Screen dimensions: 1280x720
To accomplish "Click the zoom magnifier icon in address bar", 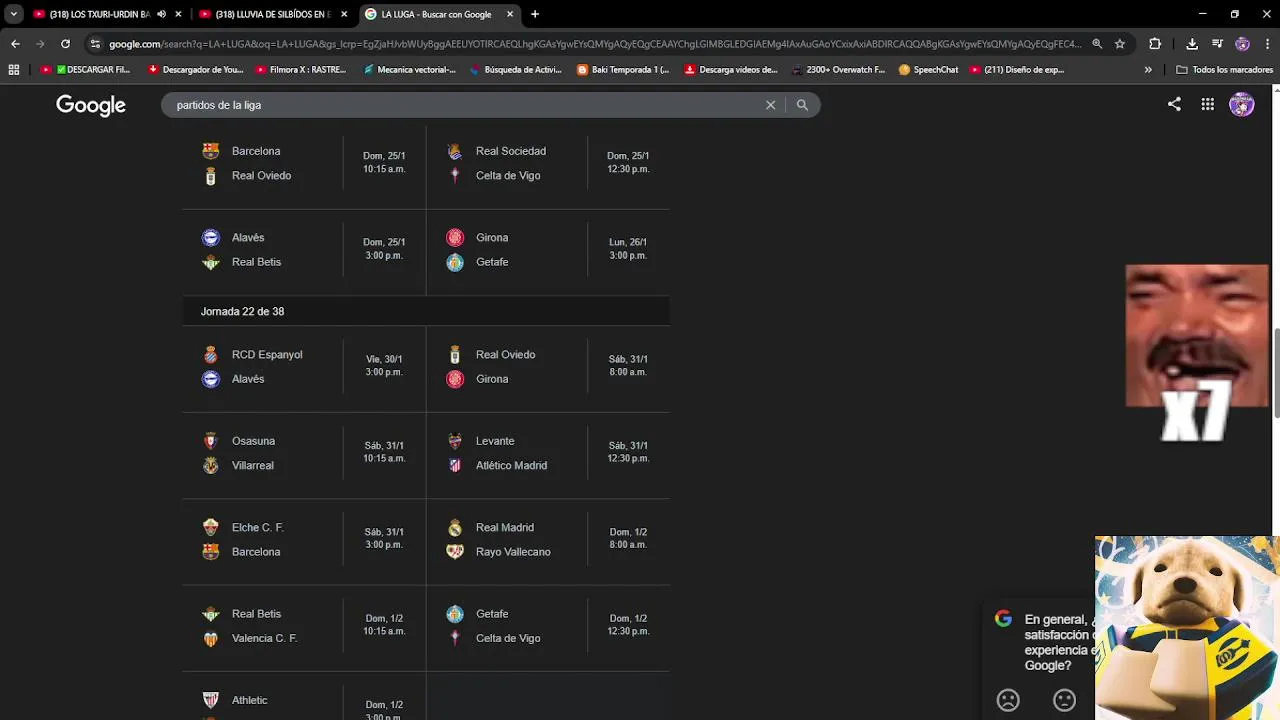I will pyautogui.click(x=1097, y=44).
